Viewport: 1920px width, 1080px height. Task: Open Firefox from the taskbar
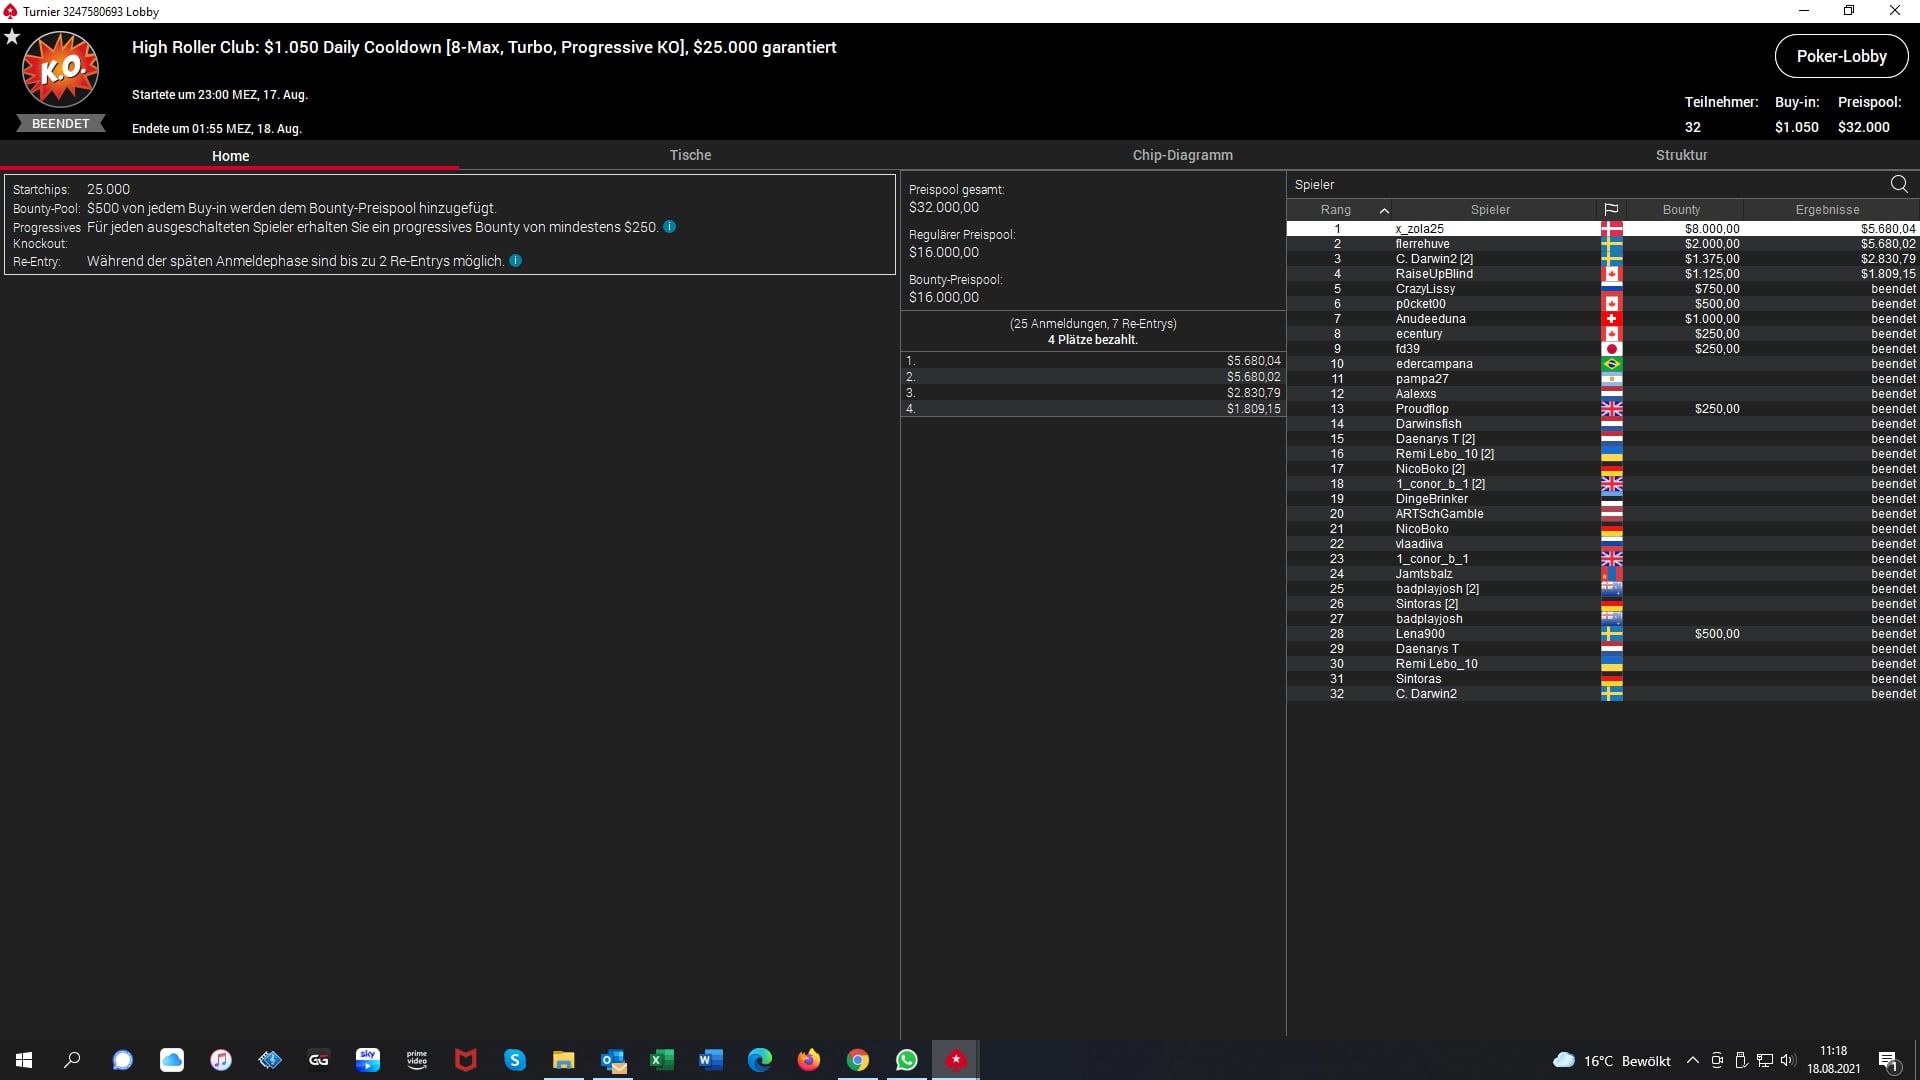(x=808, y=1060)
